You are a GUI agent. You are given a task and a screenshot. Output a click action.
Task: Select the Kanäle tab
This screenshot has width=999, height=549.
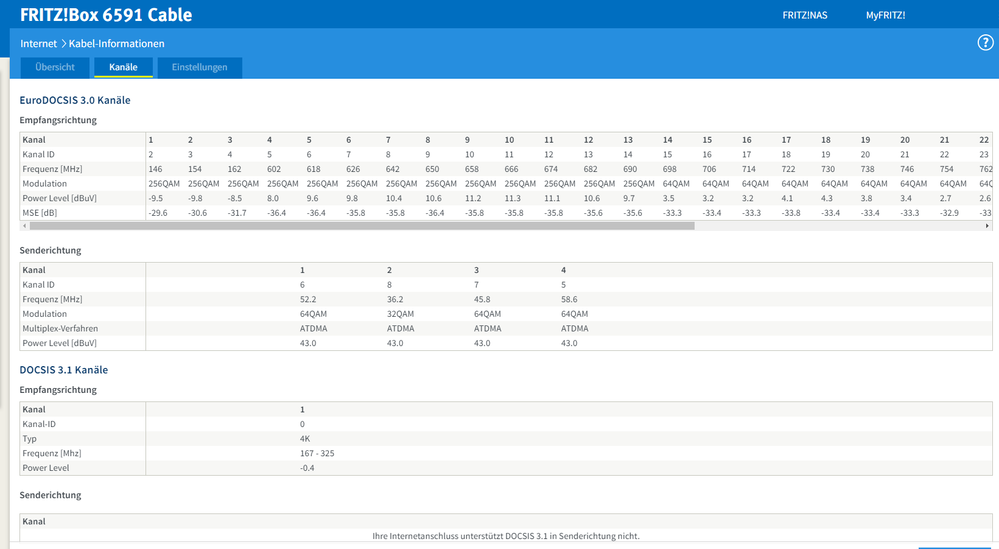coord(123,68)
